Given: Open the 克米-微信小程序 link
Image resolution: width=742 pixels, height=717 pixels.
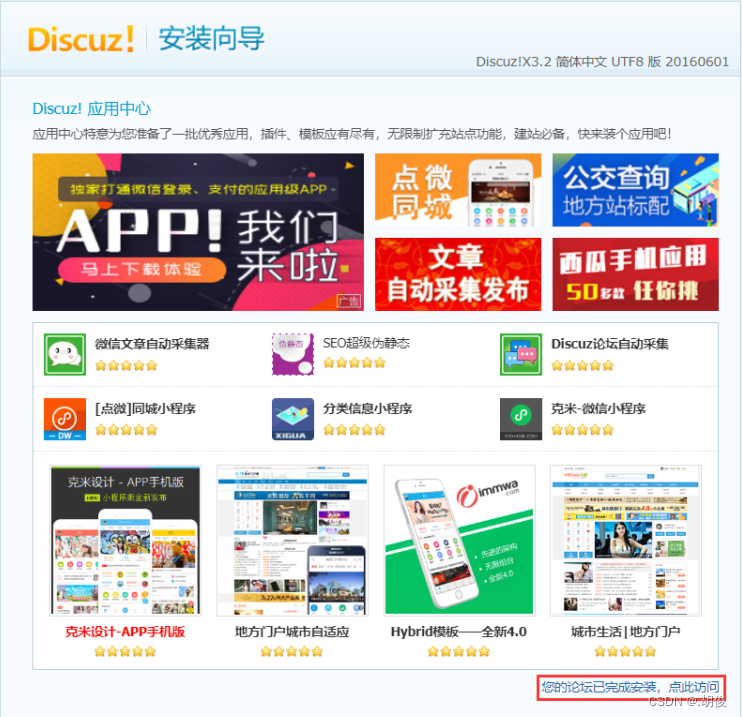Looking at the screenshot, I should pos(598,408).
